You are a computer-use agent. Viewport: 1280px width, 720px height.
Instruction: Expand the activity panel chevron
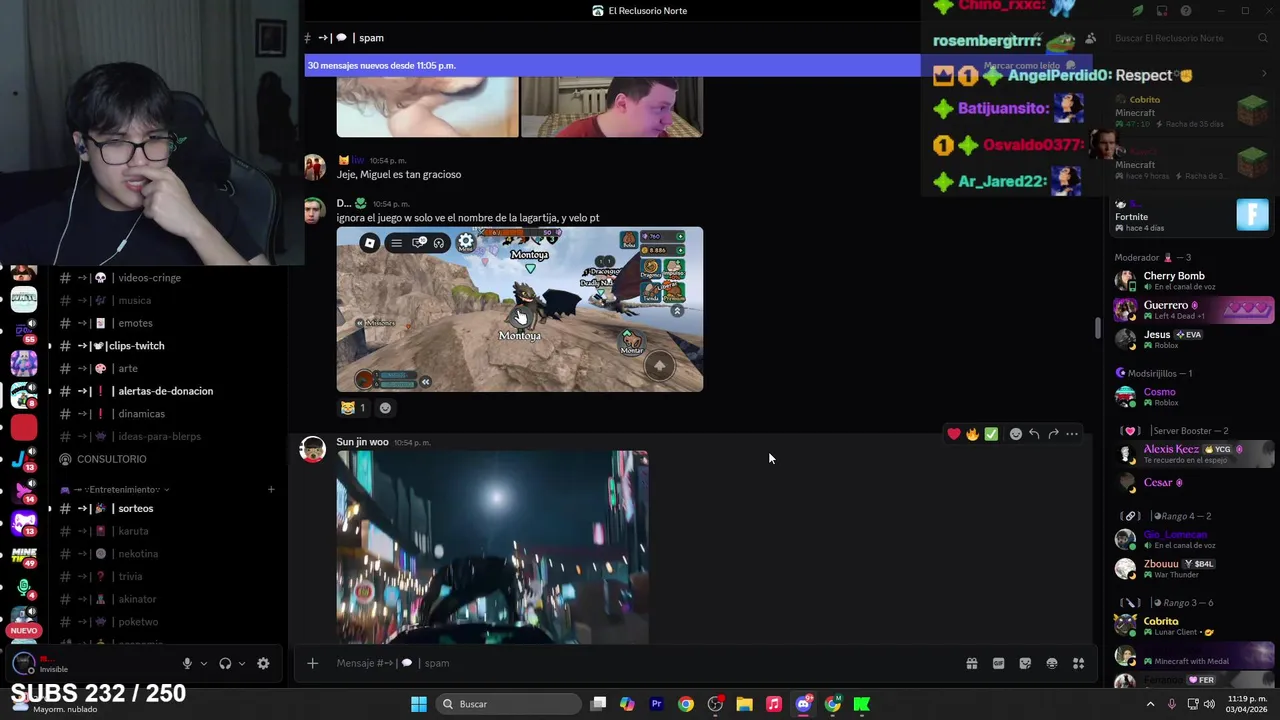click(1264, 74)
